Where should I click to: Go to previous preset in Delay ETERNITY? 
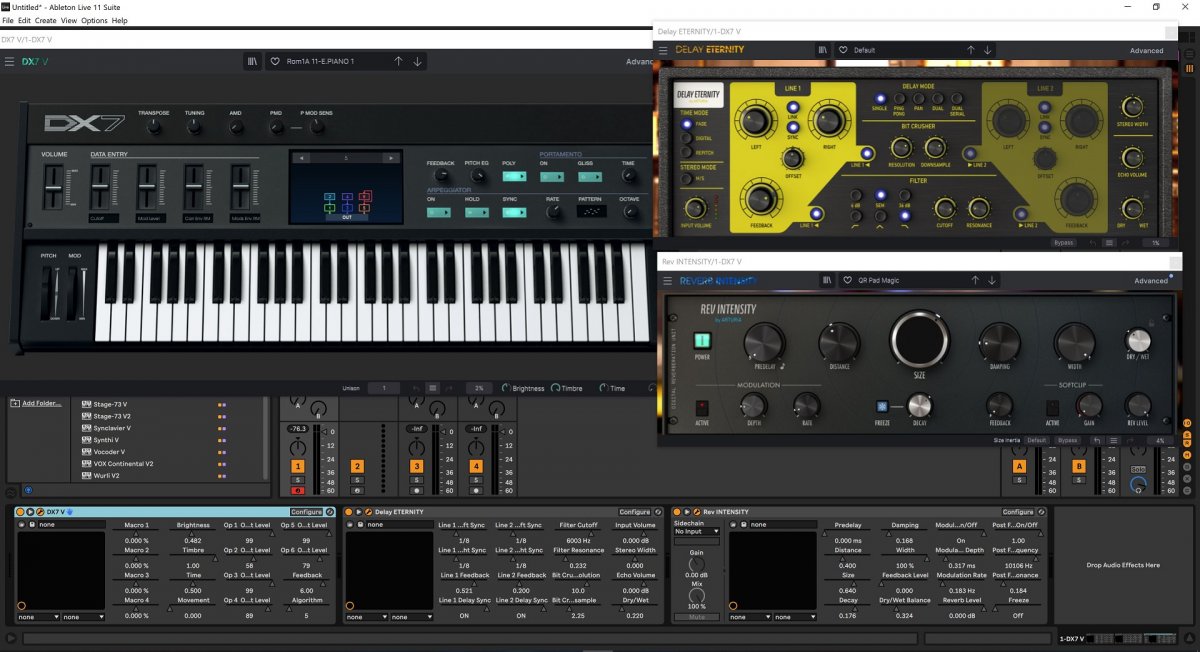pyautogui.click(x=969, y=50)
